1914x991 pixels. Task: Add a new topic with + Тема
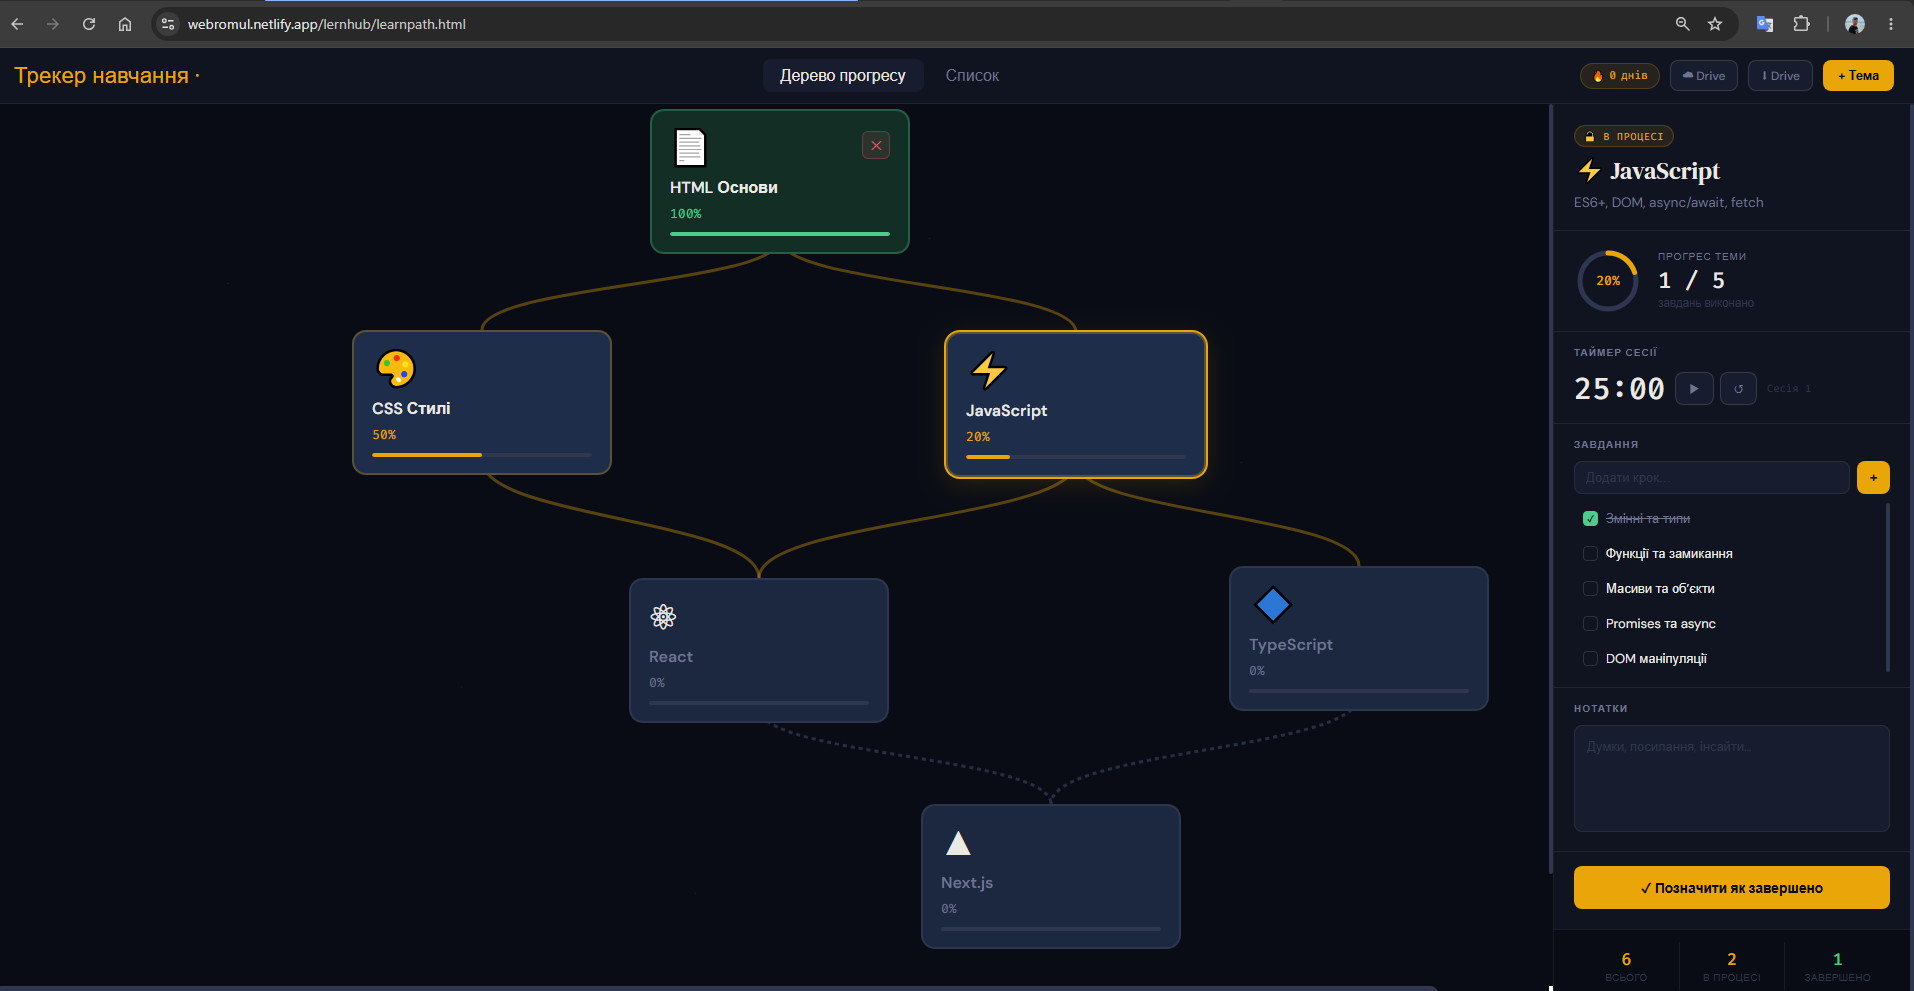1858,76
